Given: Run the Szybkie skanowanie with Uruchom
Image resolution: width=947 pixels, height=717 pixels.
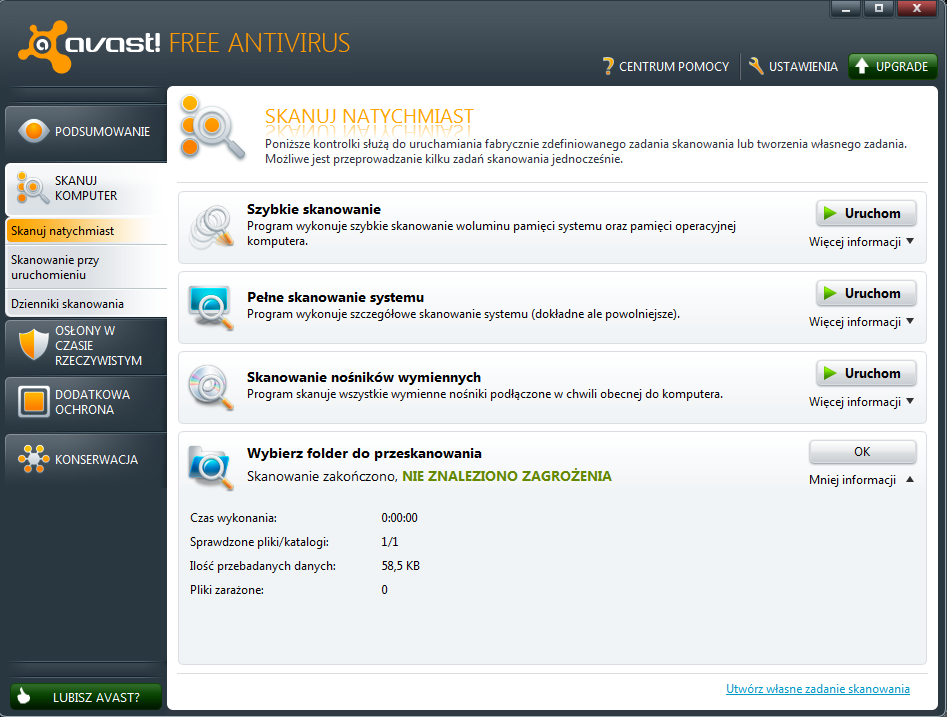Looking at the screenshot, I should pos(866,213).
